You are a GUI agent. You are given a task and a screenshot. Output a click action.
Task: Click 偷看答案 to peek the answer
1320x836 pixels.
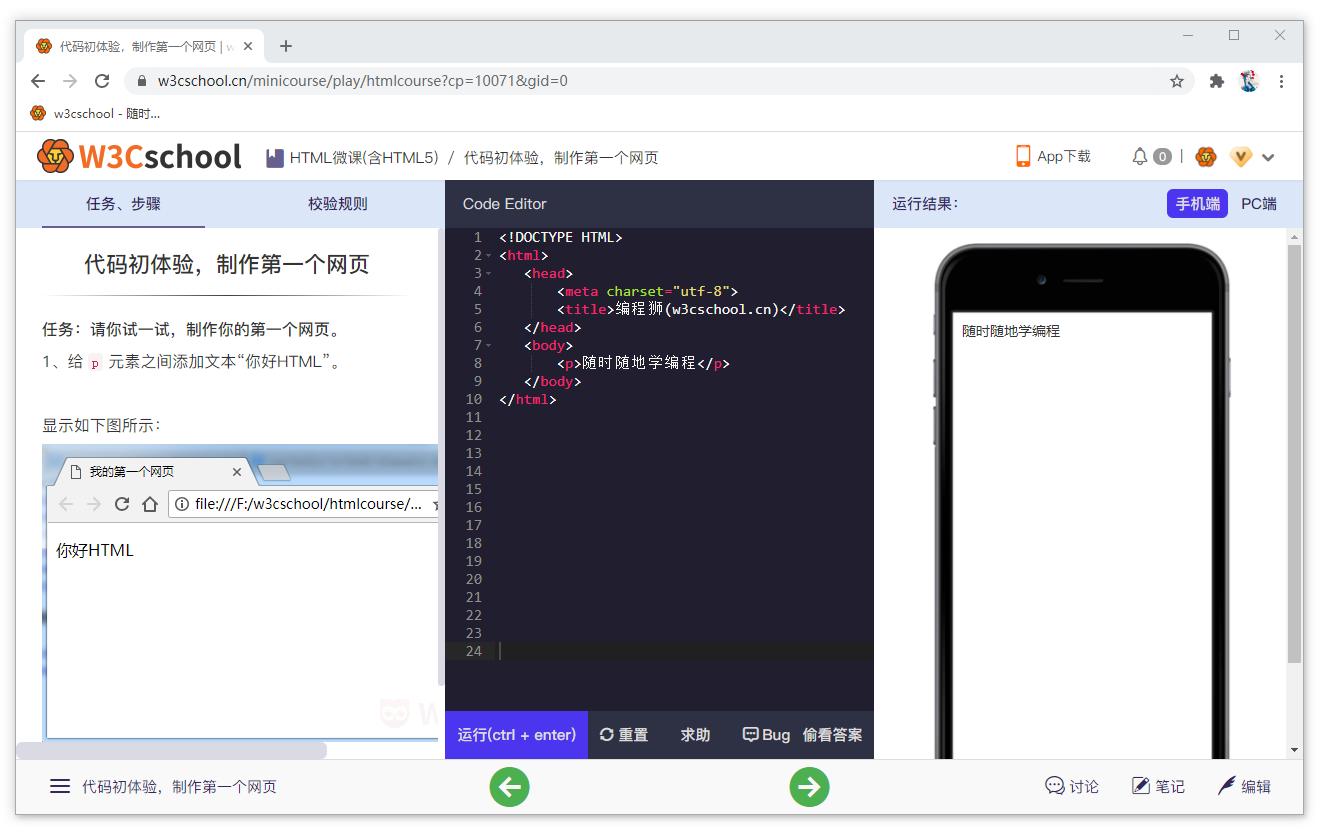[x=833, y=734]
